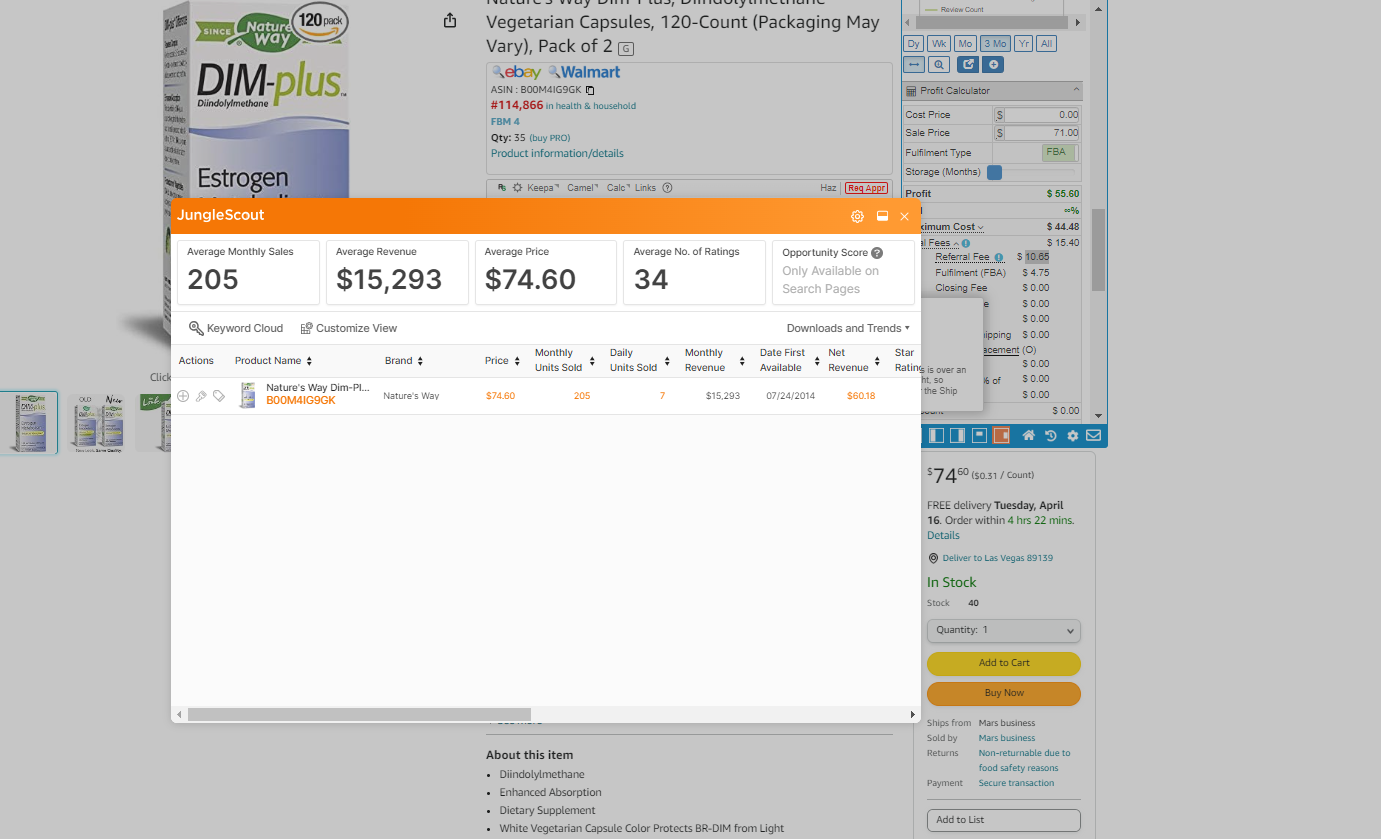The width and height of the screenshot is (1381, 839).
Task: Open Customize View options
Action: click(x=349, y=328)
